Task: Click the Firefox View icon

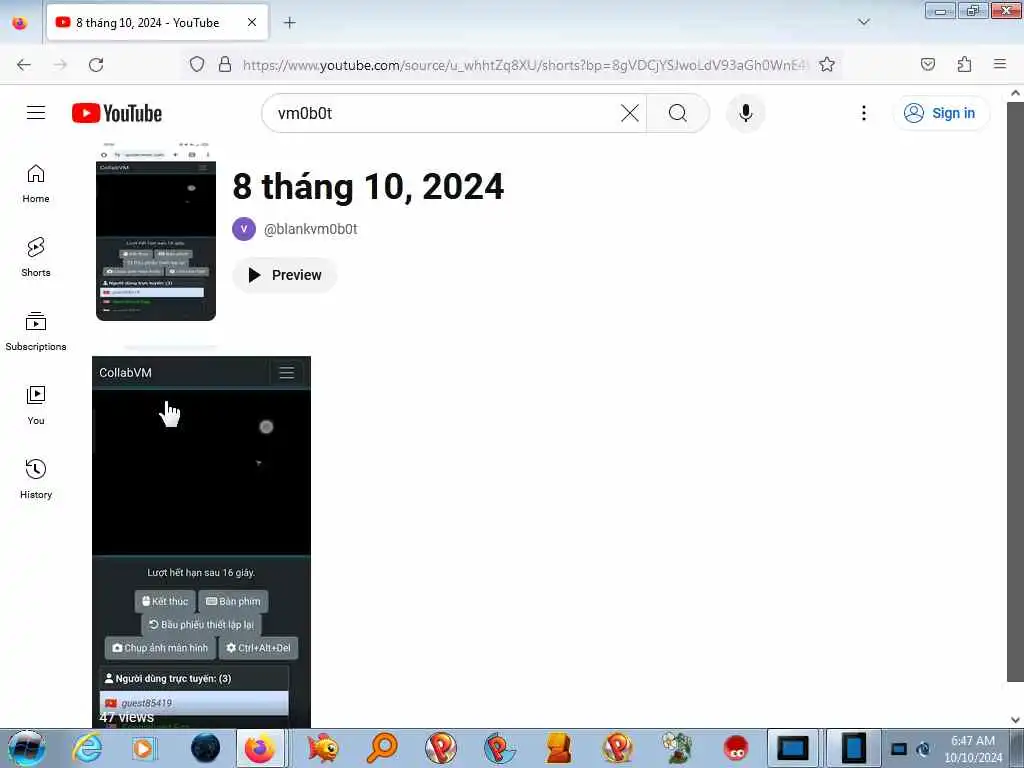Action: tap(20, 23)
